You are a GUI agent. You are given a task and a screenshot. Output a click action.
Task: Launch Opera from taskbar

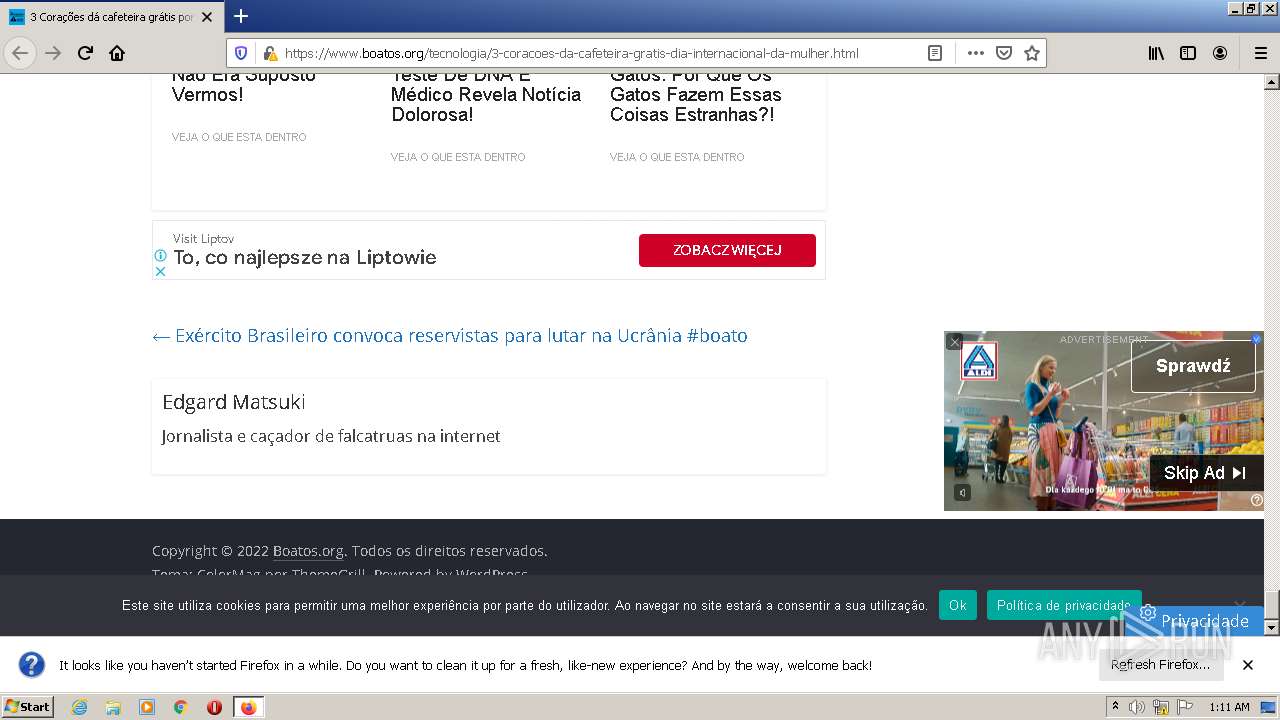pyautogui.click(x=214, y=707)
